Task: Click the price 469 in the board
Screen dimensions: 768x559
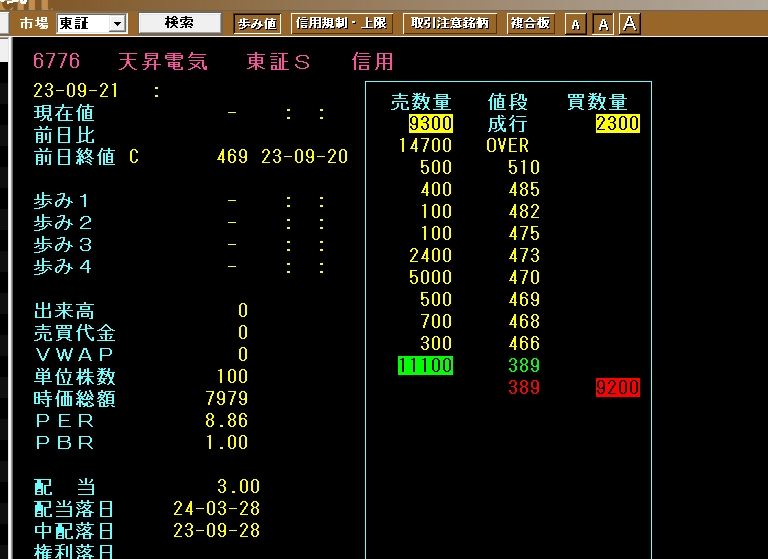Action: pyautogui.click(x=524, y=299)
